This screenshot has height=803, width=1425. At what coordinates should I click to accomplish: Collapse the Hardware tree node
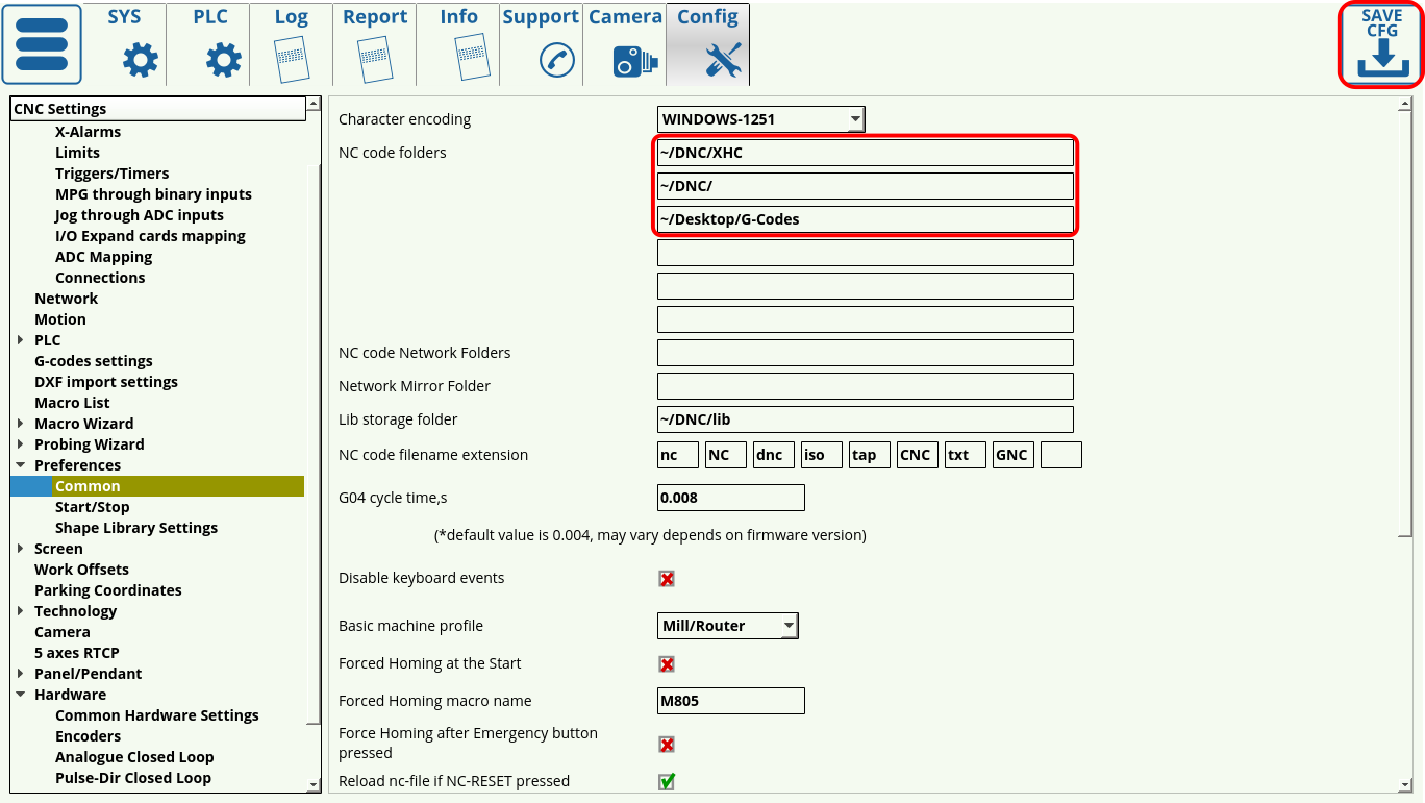pos(21,695)
